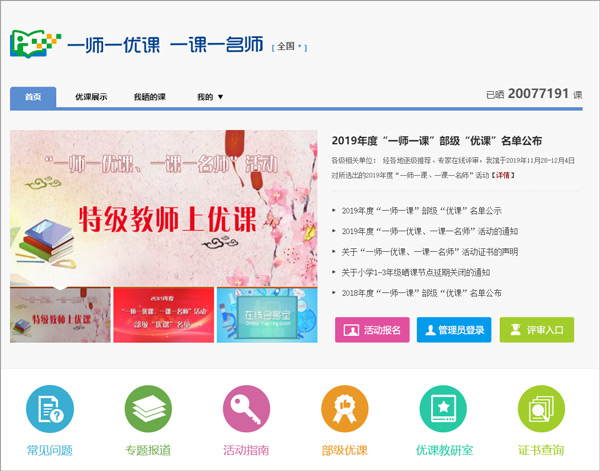The height and width of the screenshot is (471, 600).
Task: Open the 常见问题 circle icon
Action: coord(50,409)
